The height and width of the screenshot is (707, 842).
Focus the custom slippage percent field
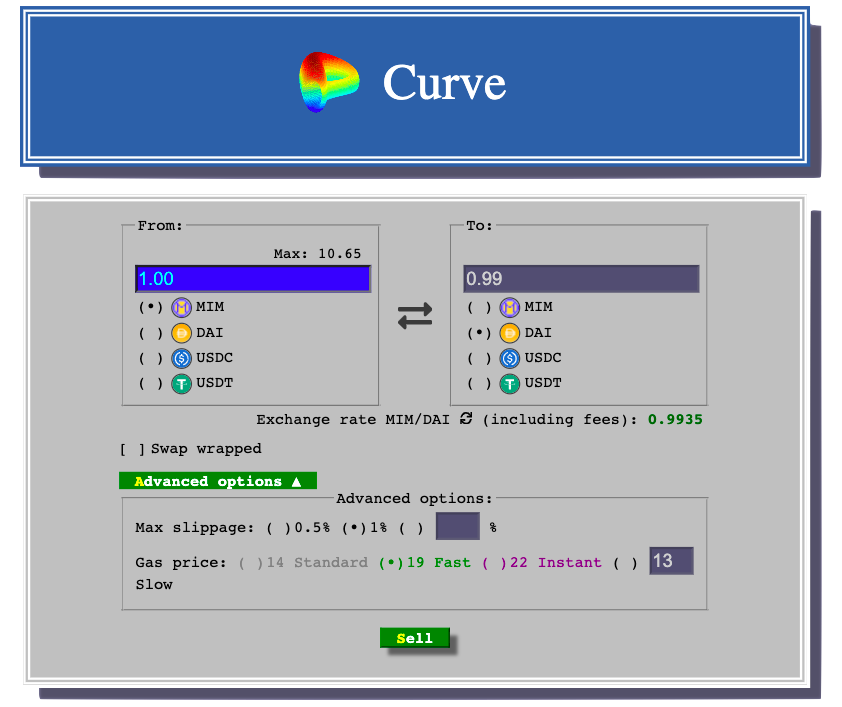tap(458, 526)
